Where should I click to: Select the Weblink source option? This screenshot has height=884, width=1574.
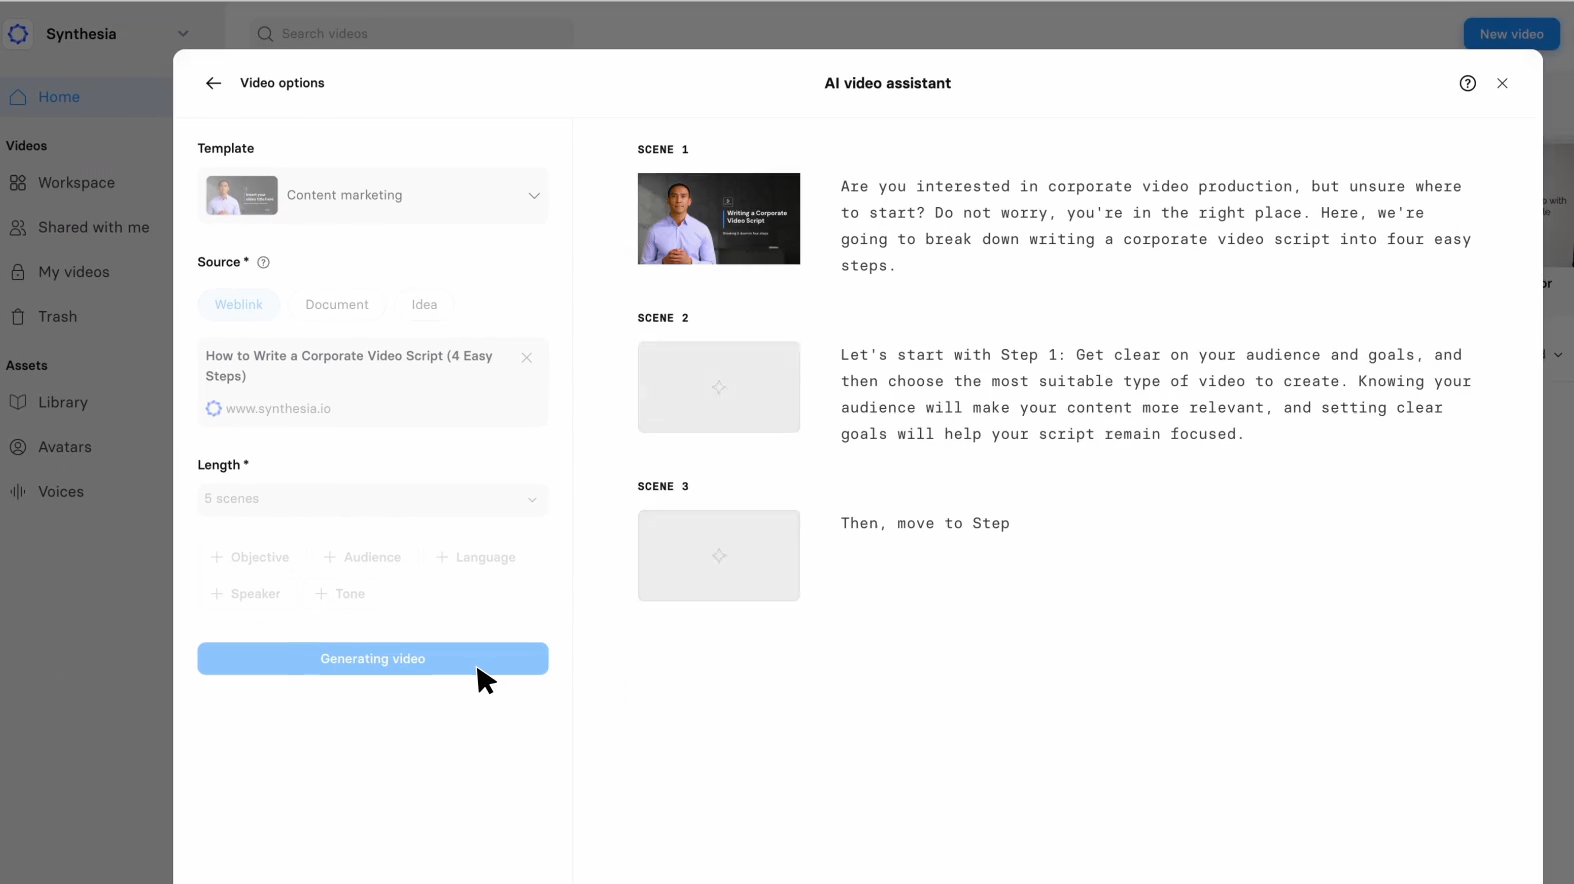tap(238, 304)
